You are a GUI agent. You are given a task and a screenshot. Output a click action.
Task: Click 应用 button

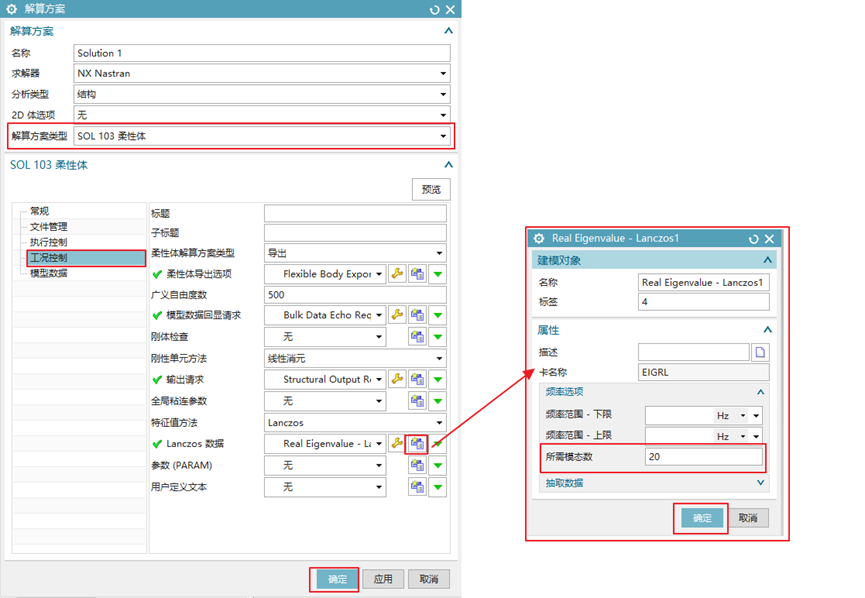[x=383, y=579]
